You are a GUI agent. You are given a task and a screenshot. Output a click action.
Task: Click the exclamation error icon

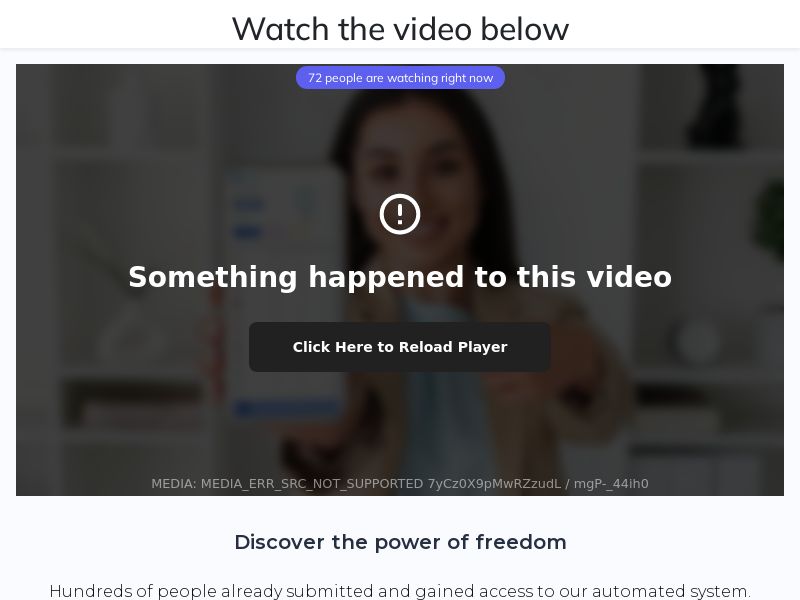click(400, 214)
